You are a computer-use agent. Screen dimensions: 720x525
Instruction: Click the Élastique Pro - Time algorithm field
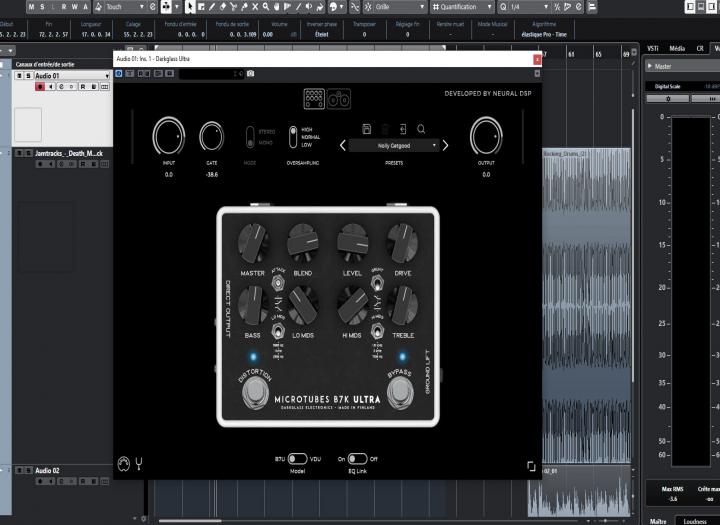pyautogui.click(x=544, y=34)
